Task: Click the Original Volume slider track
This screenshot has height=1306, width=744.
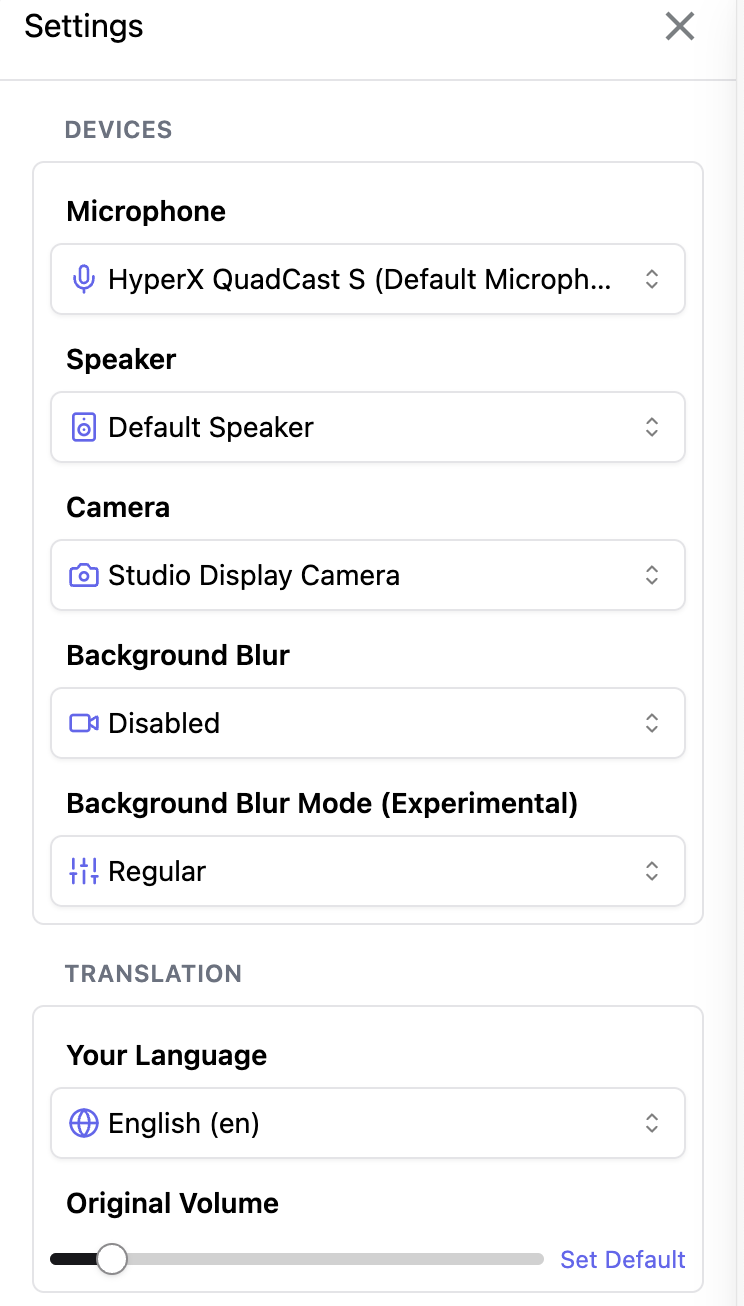Action: click(x=330, y=1259)
